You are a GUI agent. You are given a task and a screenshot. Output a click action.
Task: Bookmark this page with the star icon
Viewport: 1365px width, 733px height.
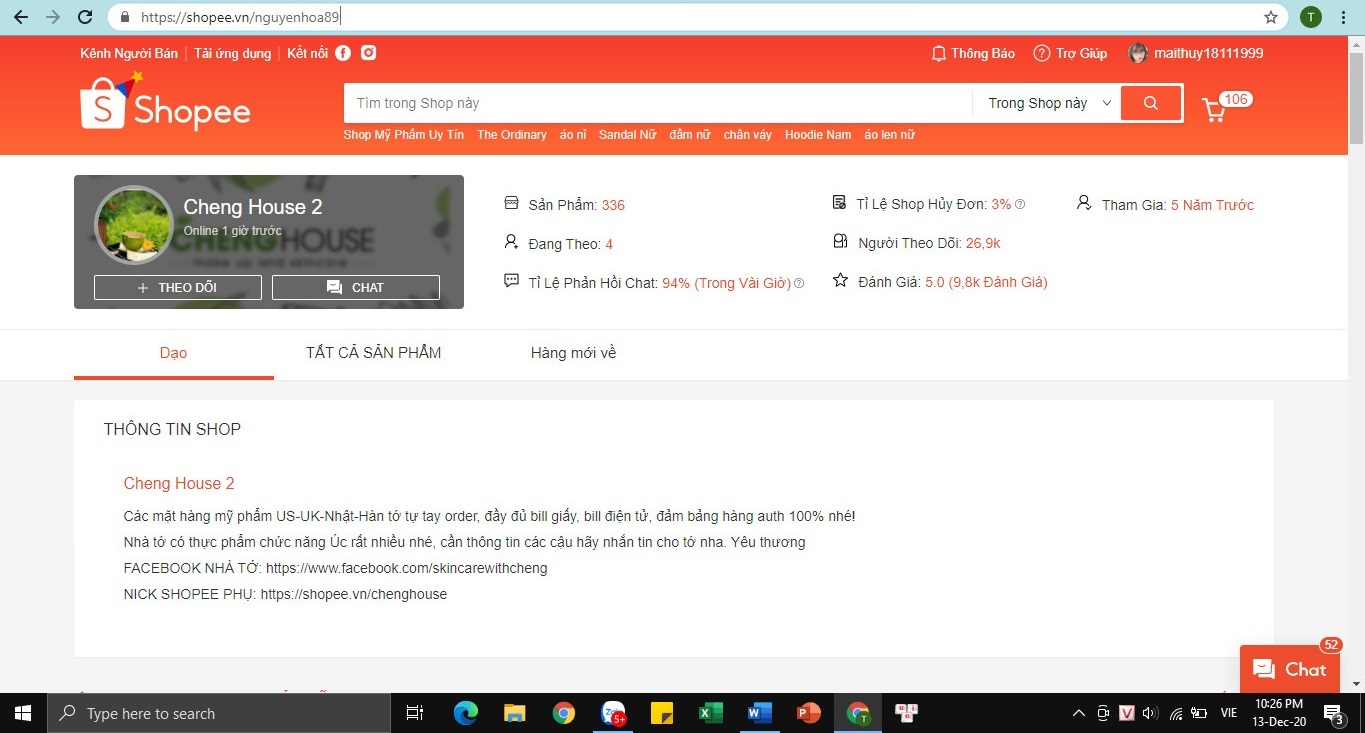[x=1271, y=17]
